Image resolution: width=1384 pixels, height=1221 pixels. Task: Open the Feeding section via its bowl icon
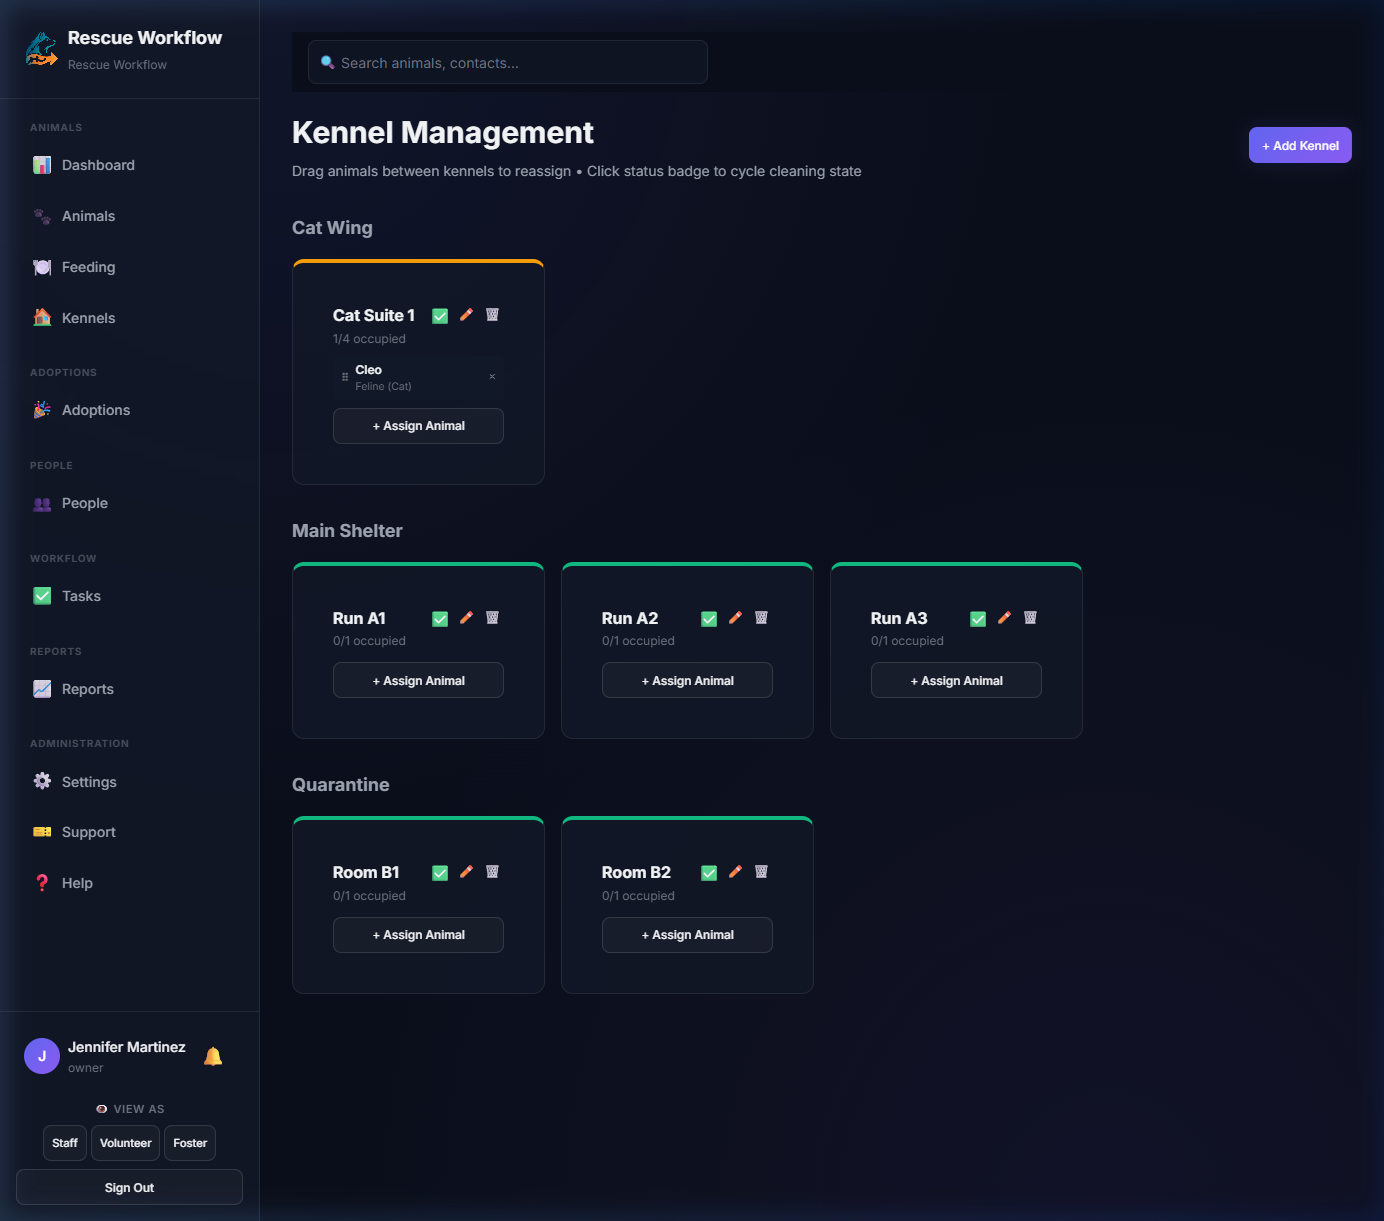[x=41, y=267]
